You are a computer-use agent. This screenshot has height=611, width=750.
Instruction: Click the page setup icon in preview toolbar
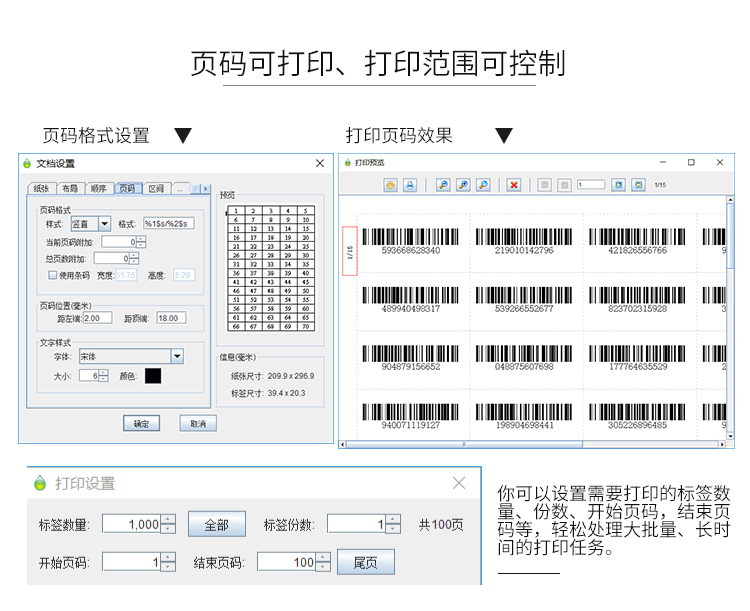pyautogui.click(x=390, y=185)
